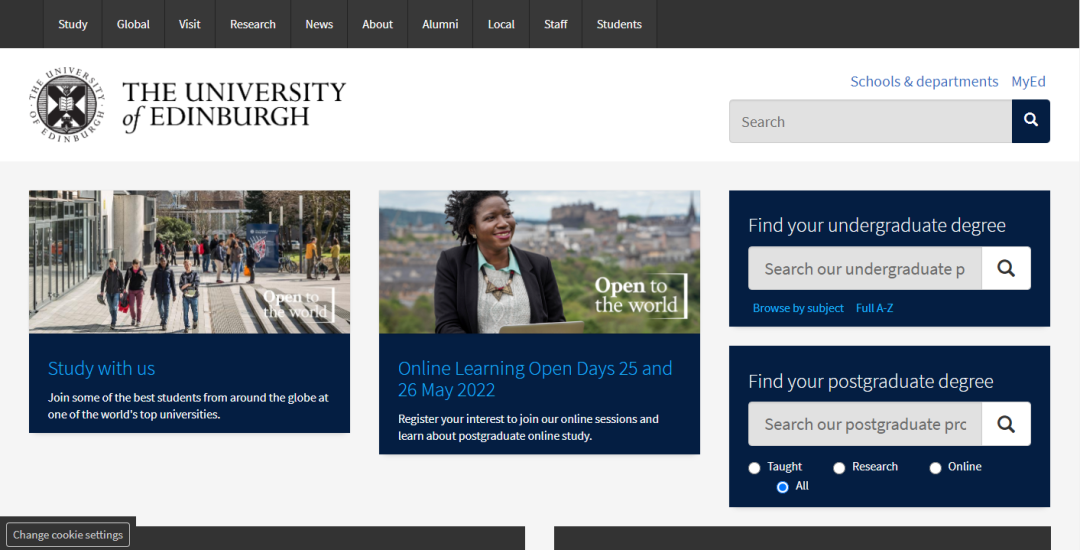Click the University of Edinburgh crest logo
The image size is (1080, 550).
pyautogui.click(x=67, y=105)
